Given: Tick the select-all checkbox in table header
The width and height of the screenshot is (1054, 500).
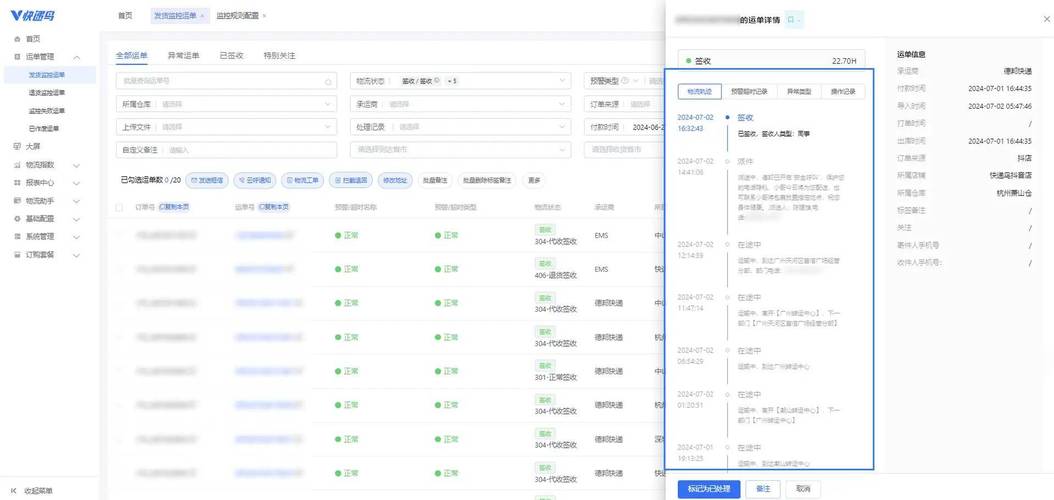Looking at the screenshot, I should [119, 208].
